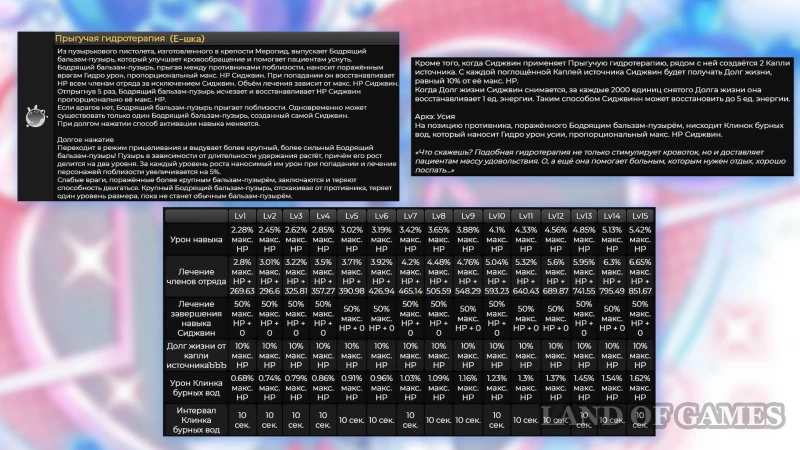Click "Интервал Клинка бурных вод" row label
800x450 pixels.
pos(197,422)
